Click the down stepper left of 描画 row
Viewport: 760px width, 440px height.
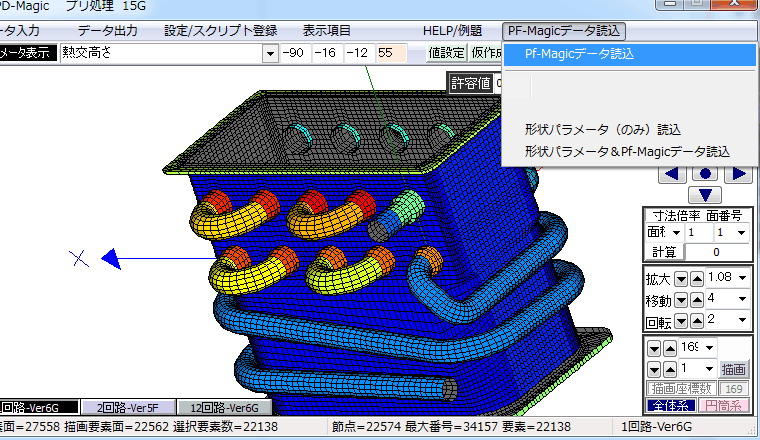(654, 370)
